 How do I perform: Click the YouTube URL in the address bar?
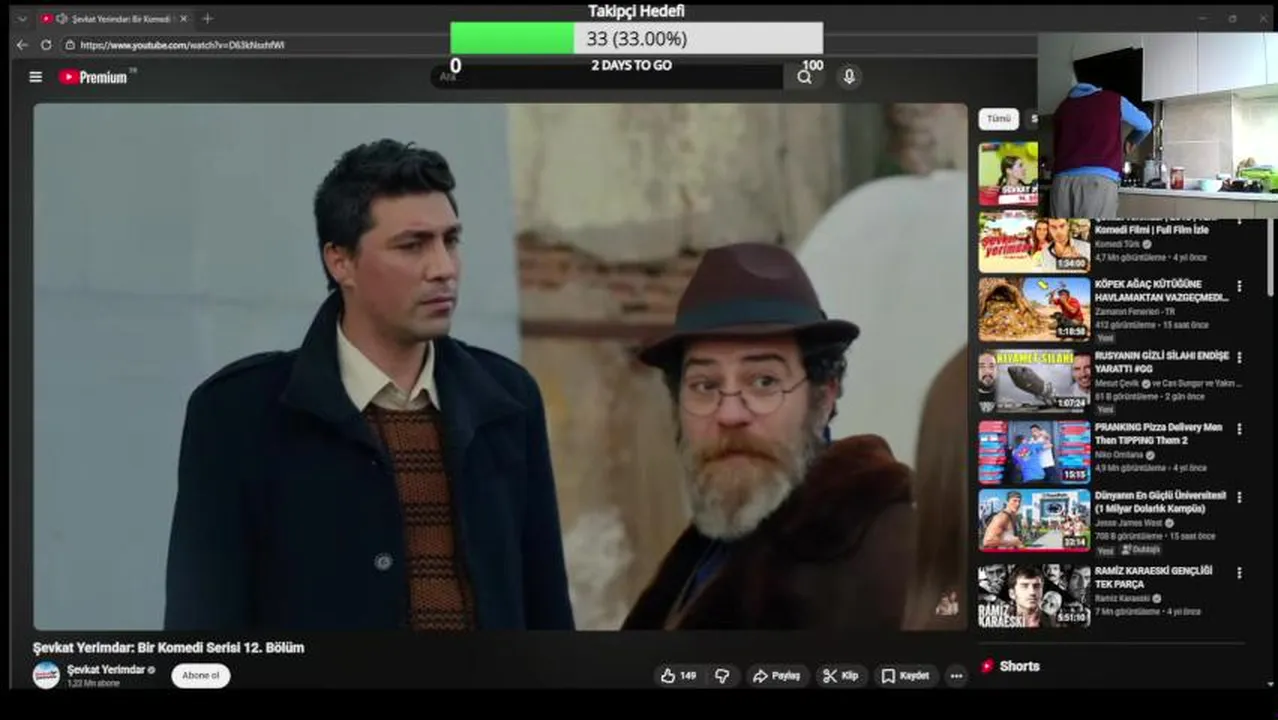(182, 45)
